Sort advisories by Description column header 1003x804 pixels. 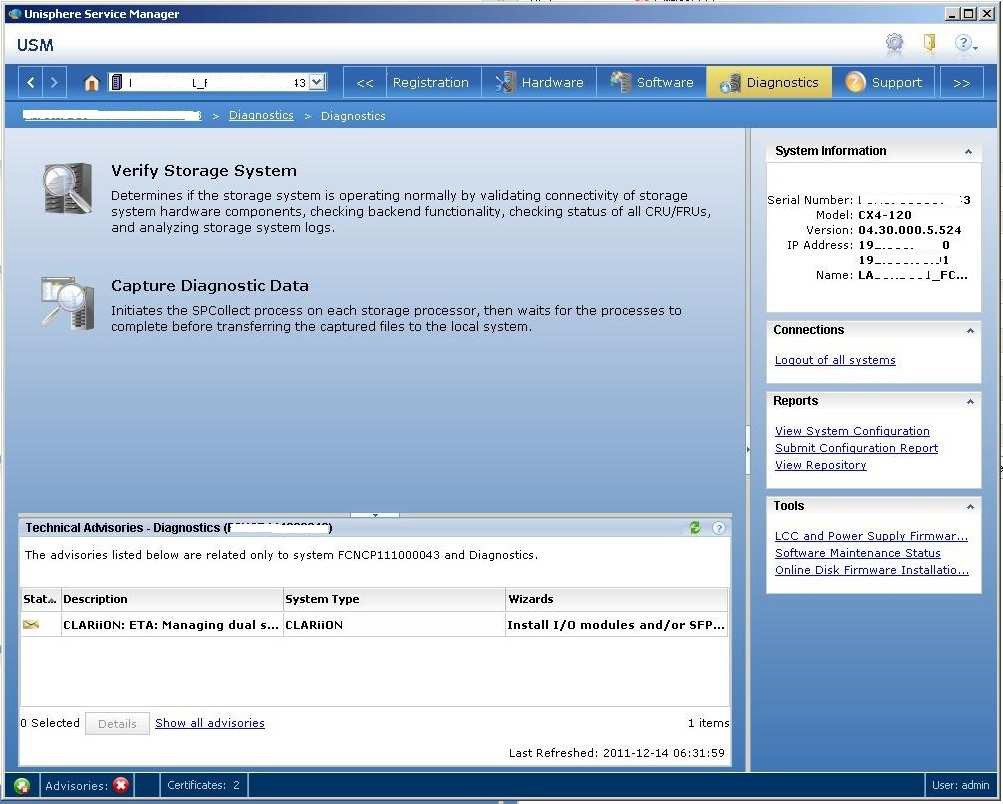click(172, 599)
